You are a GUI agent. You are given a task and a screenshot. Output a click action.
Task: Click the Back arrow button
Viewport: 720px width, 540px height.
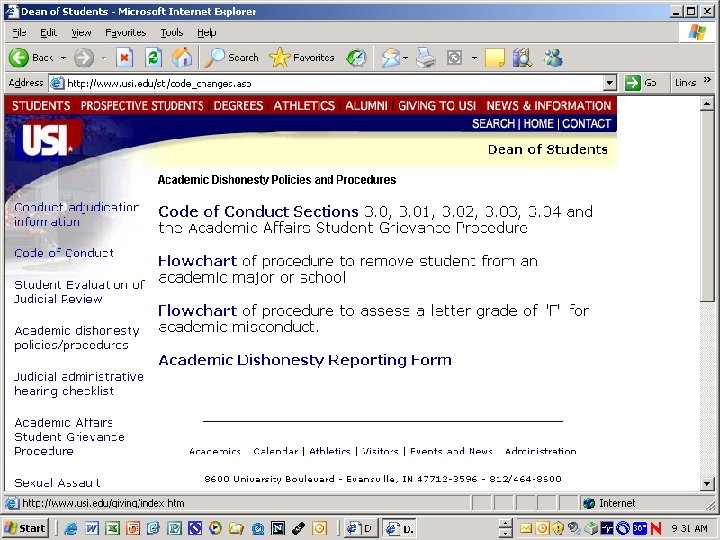(19, 58)
